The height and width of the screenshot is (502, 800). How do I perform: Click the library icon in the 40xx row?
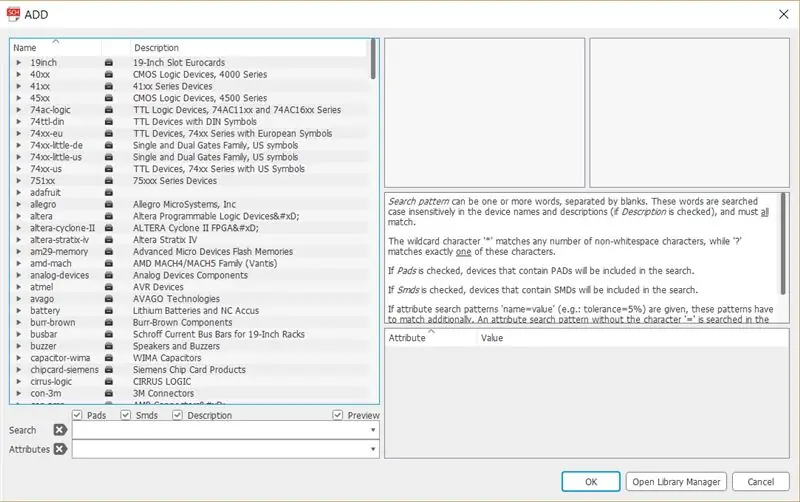click(x=109, y=74)
